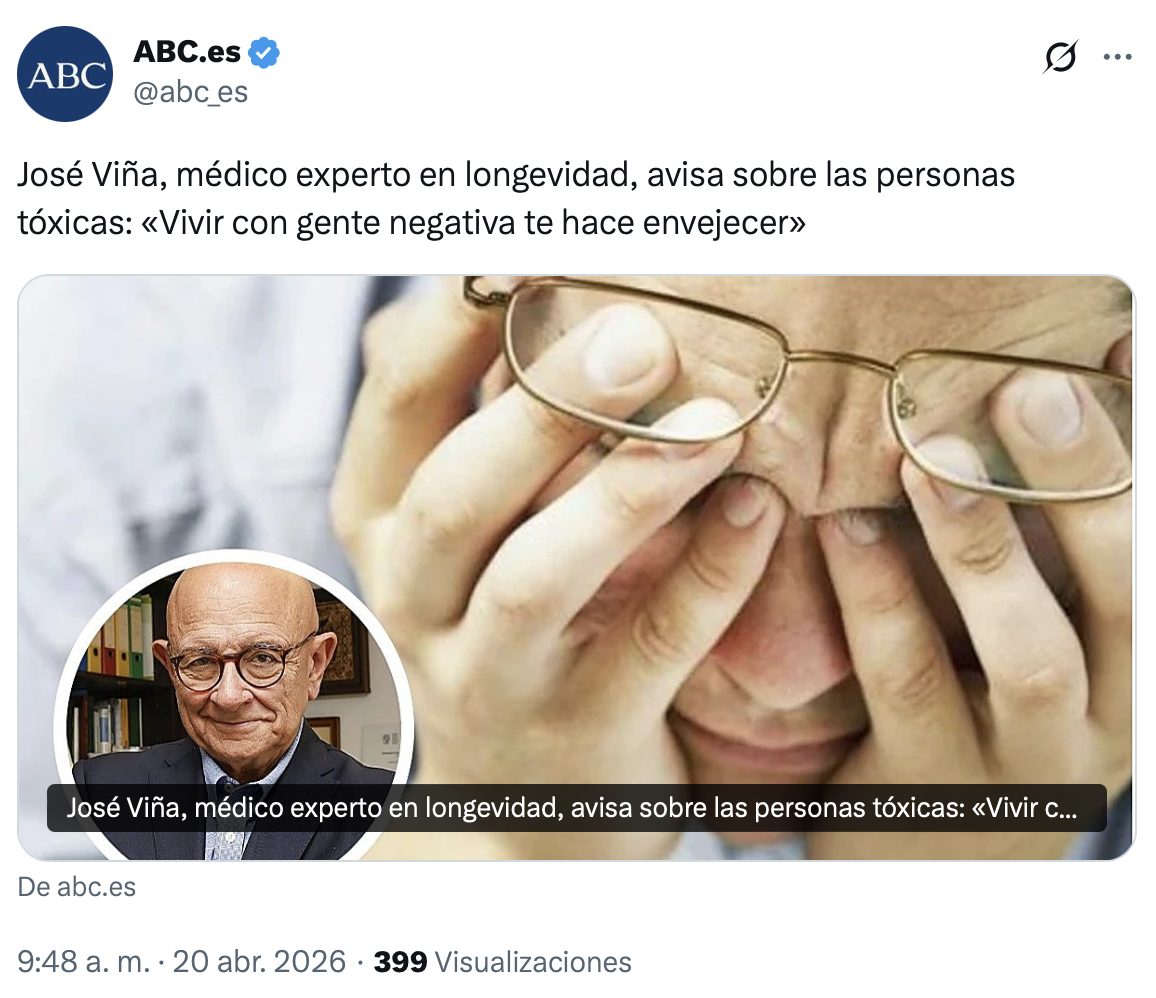Screen dimensions: 1156x998
Task: Click the bold 399 view count
Action: tap(400, 962)
